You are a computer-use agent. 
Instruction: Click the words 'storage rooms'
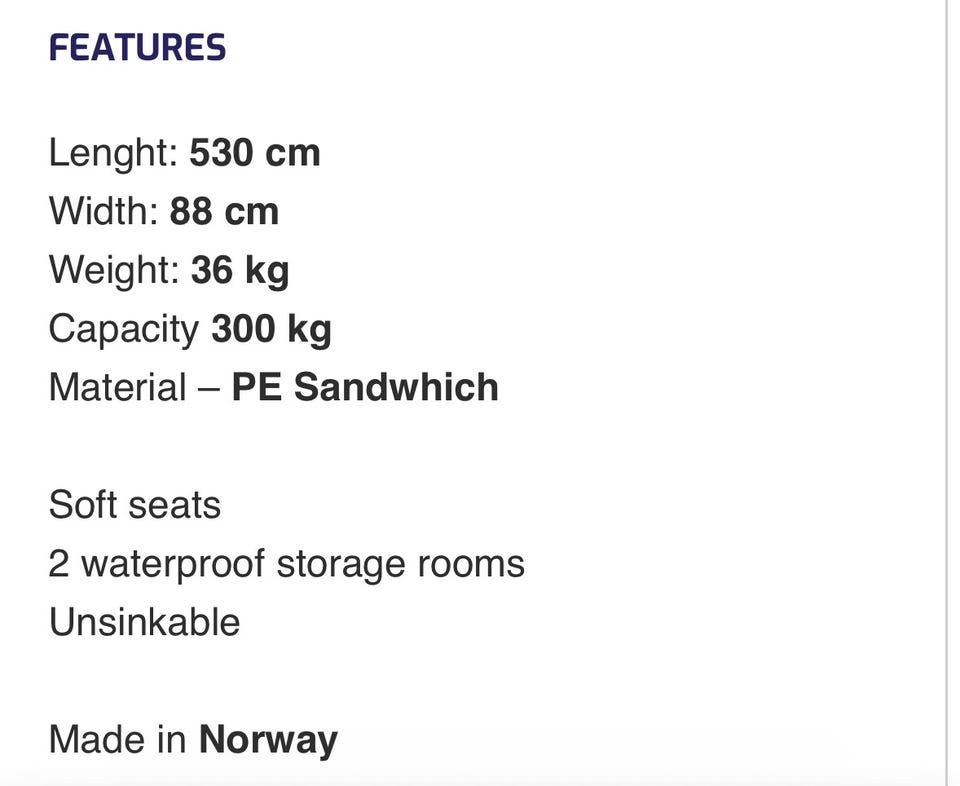pyautogui.click(x=400, y=564)
